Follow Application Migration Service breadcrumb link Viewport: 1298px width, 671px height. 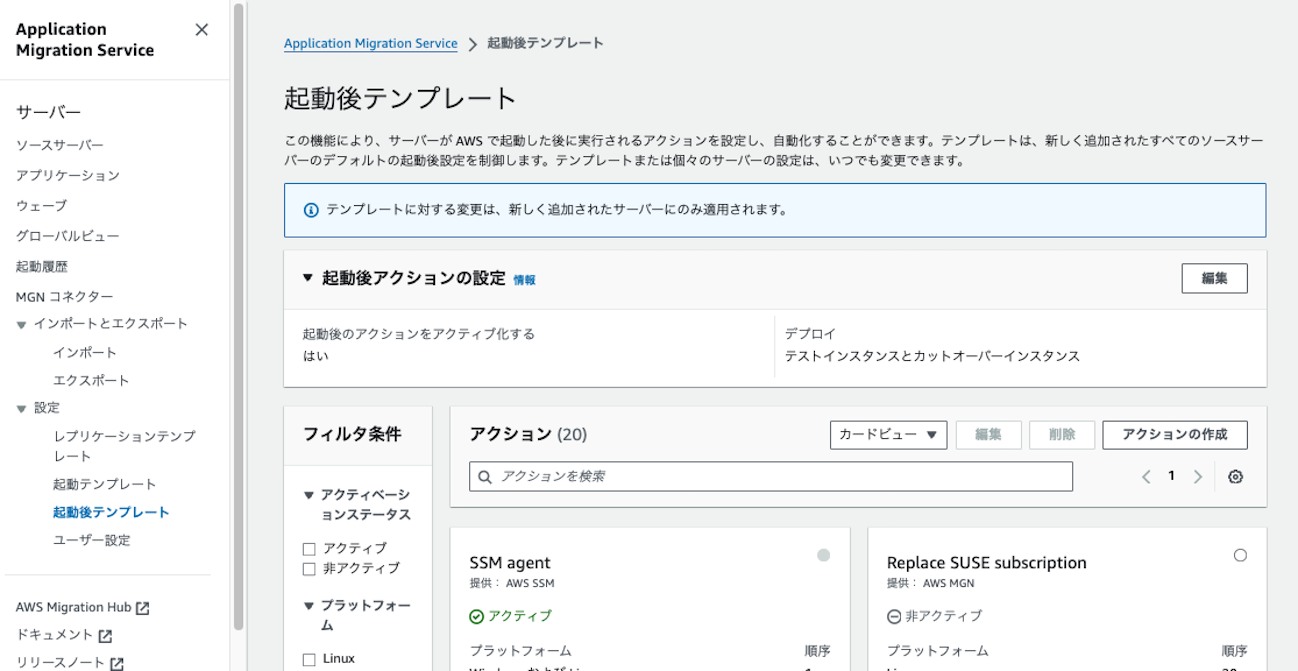pos(370,44)
